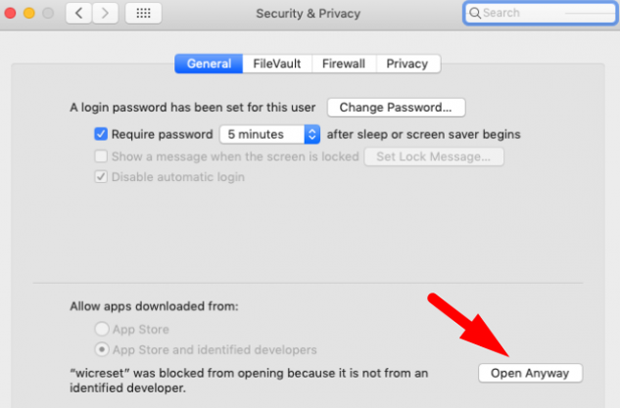Click the gray disabled zoom window button

[x=48, y=13]
